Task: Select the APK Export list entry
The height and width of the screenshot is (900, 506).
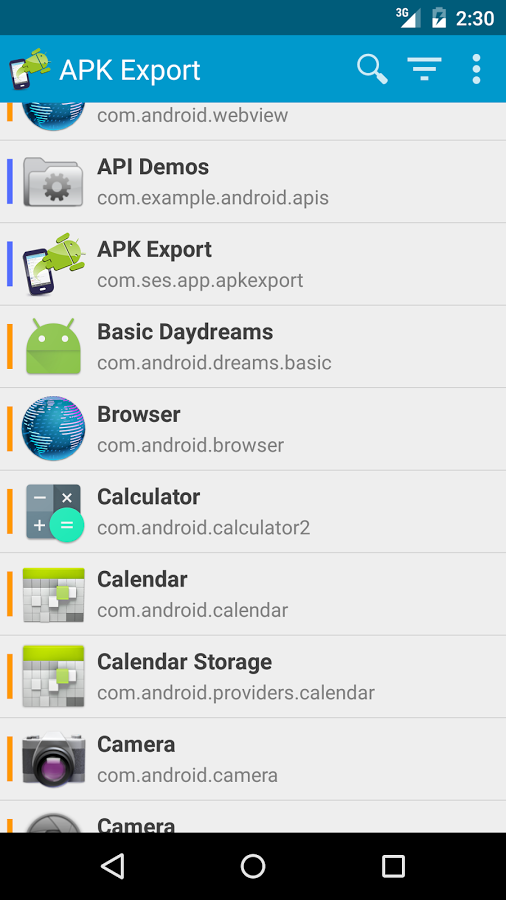Action: 253,264
